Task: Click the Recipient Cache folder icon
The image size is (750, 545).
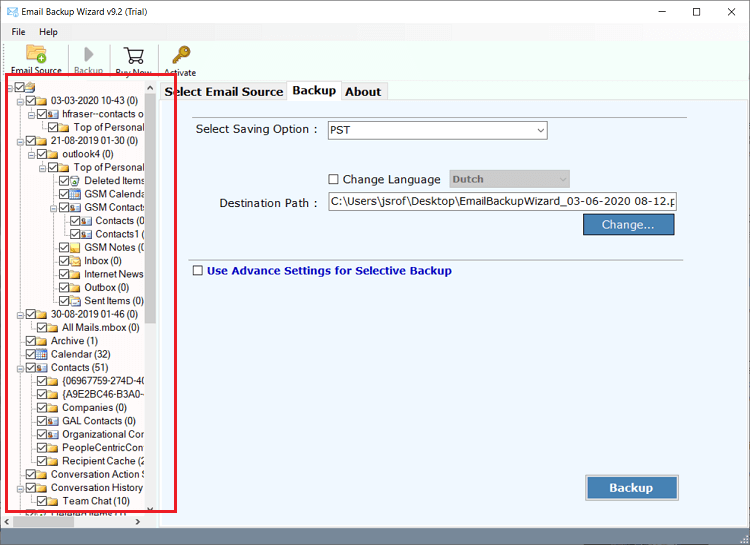Action: [53, 461]
